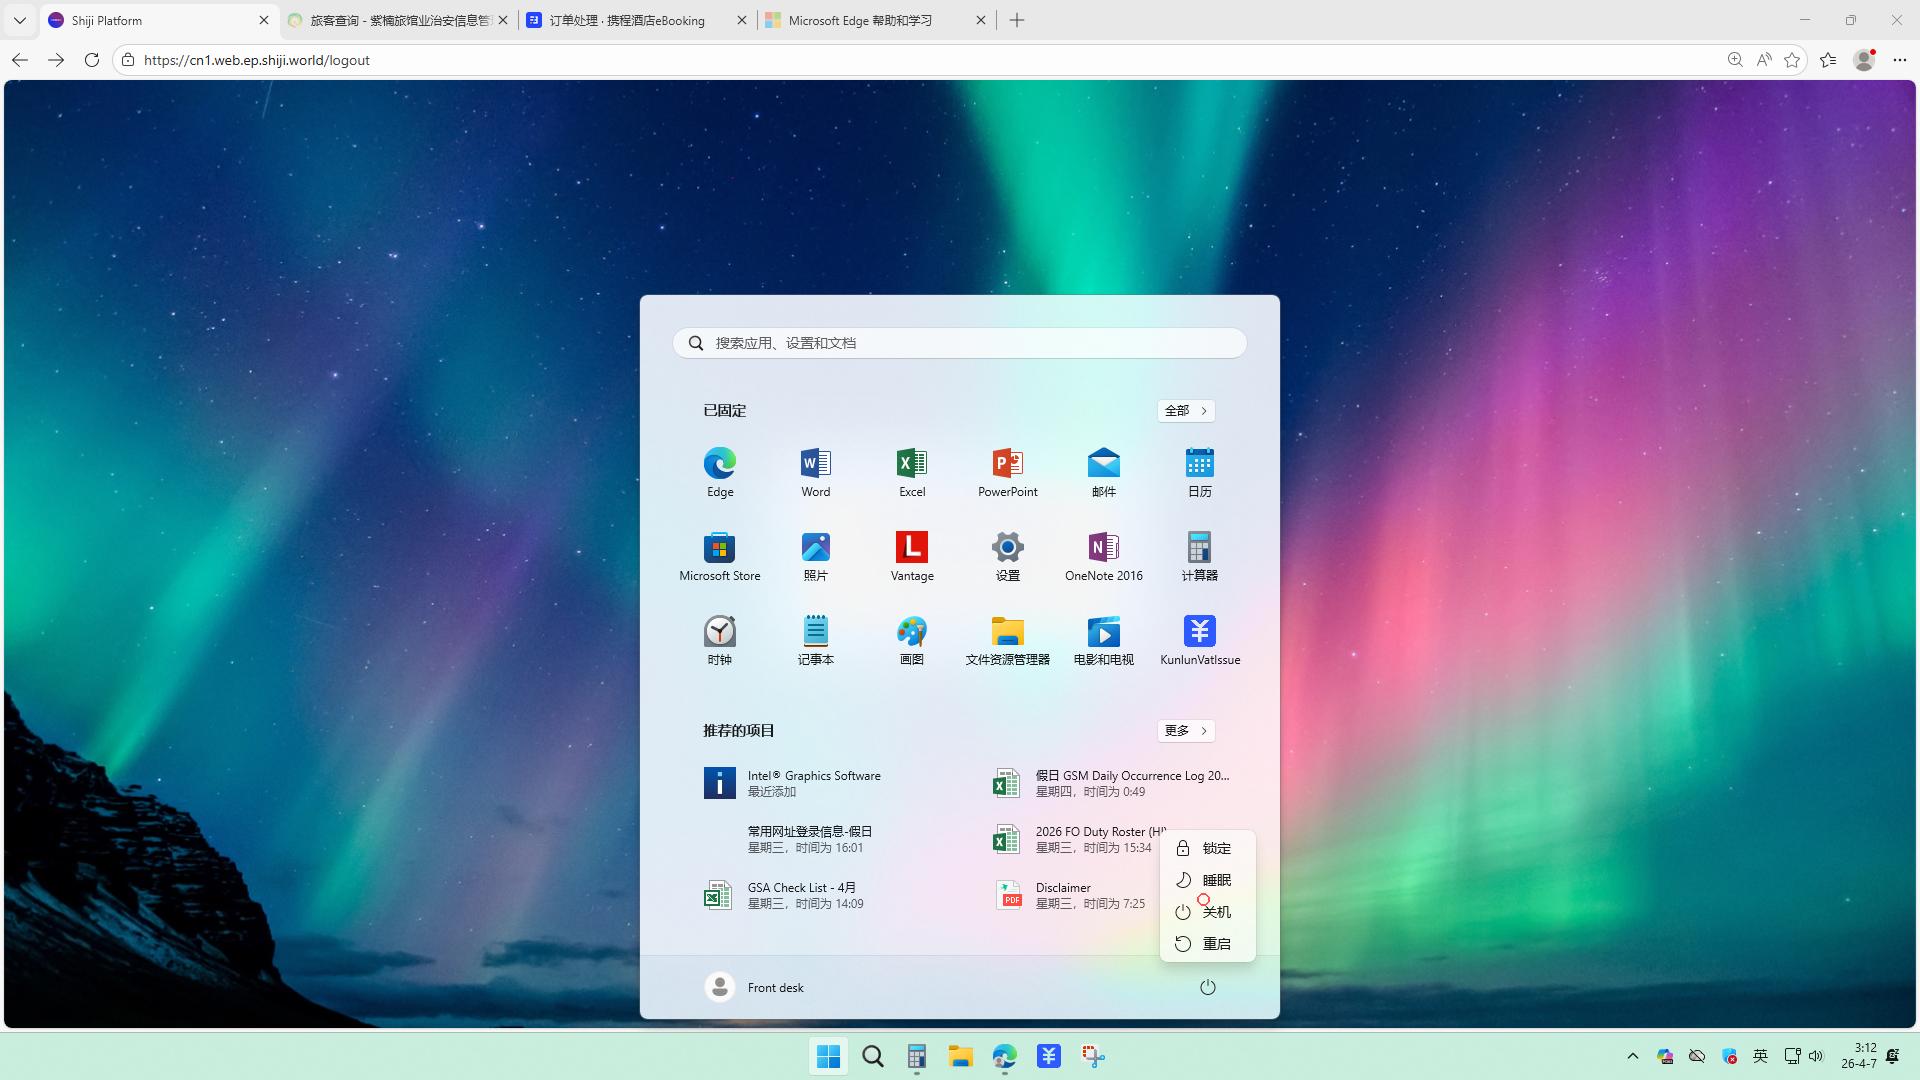The height and width of the screenshot is (1080, 1920).
Task: Toggle the input language indicator 英
Action: pyautogui.click(x=1761, y=1056)
